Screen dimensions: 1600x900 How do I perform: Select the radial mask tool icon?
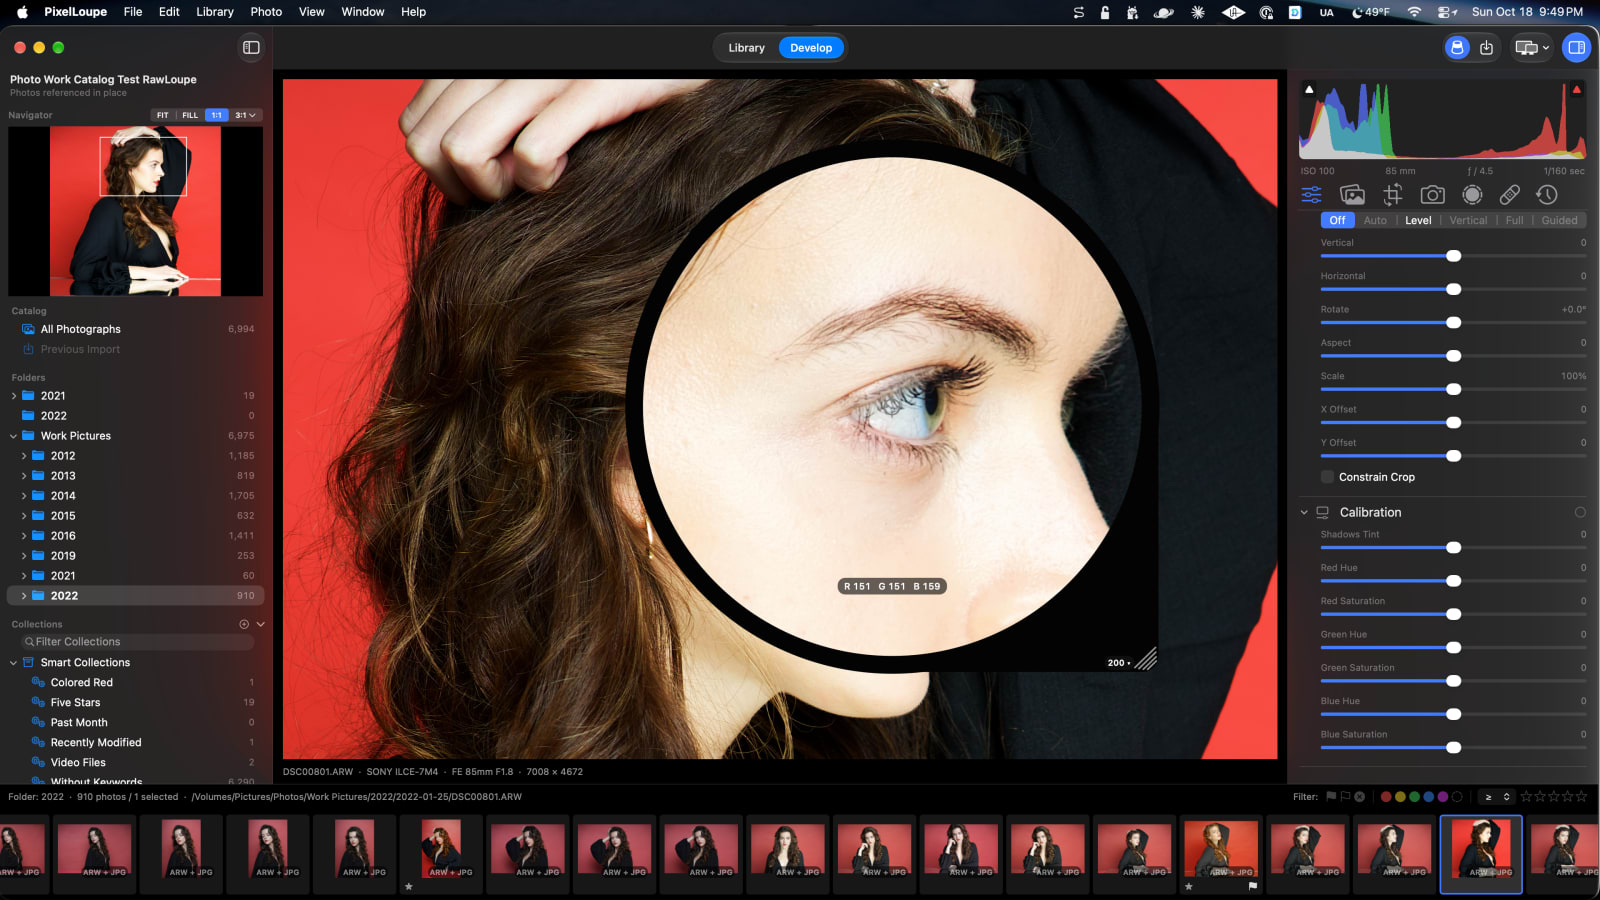1472,195
